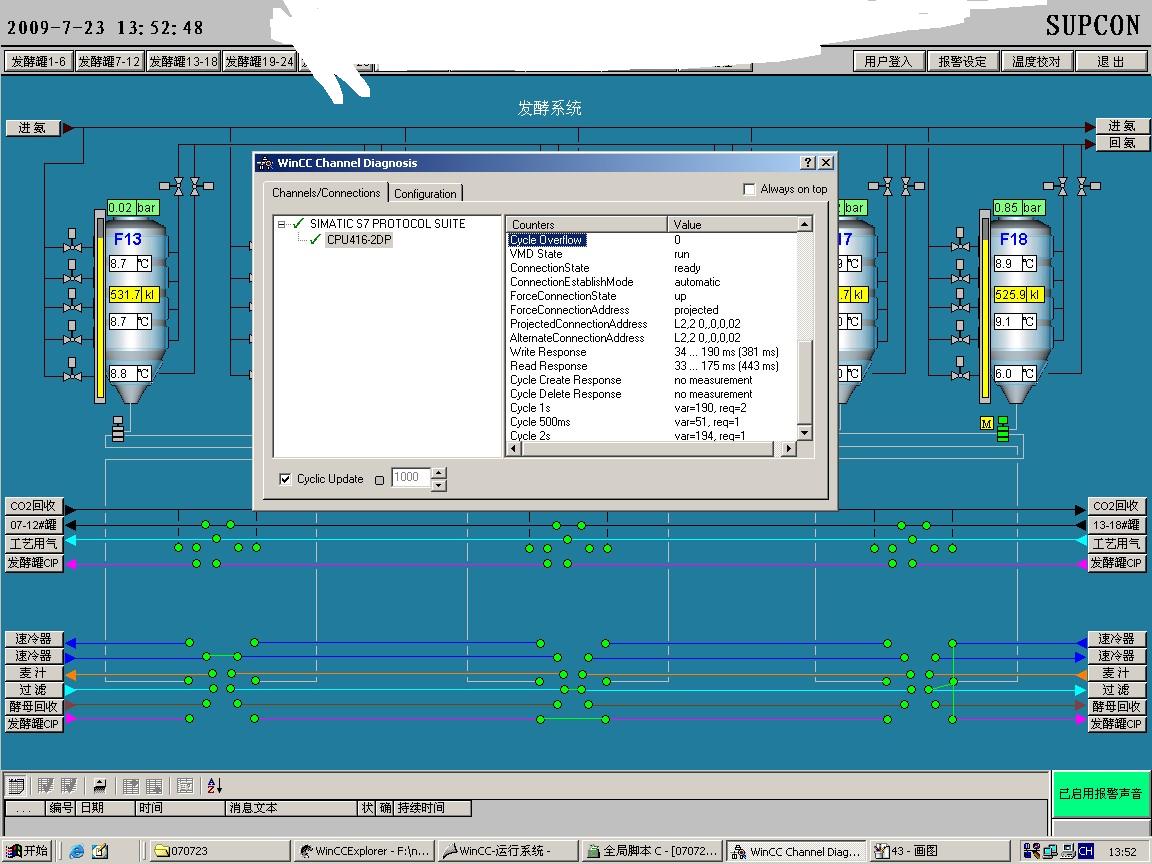Click the green 已启用报警声音 alarm sound button
Viewport: 1152px width, 864px height.
(1100, 793)
